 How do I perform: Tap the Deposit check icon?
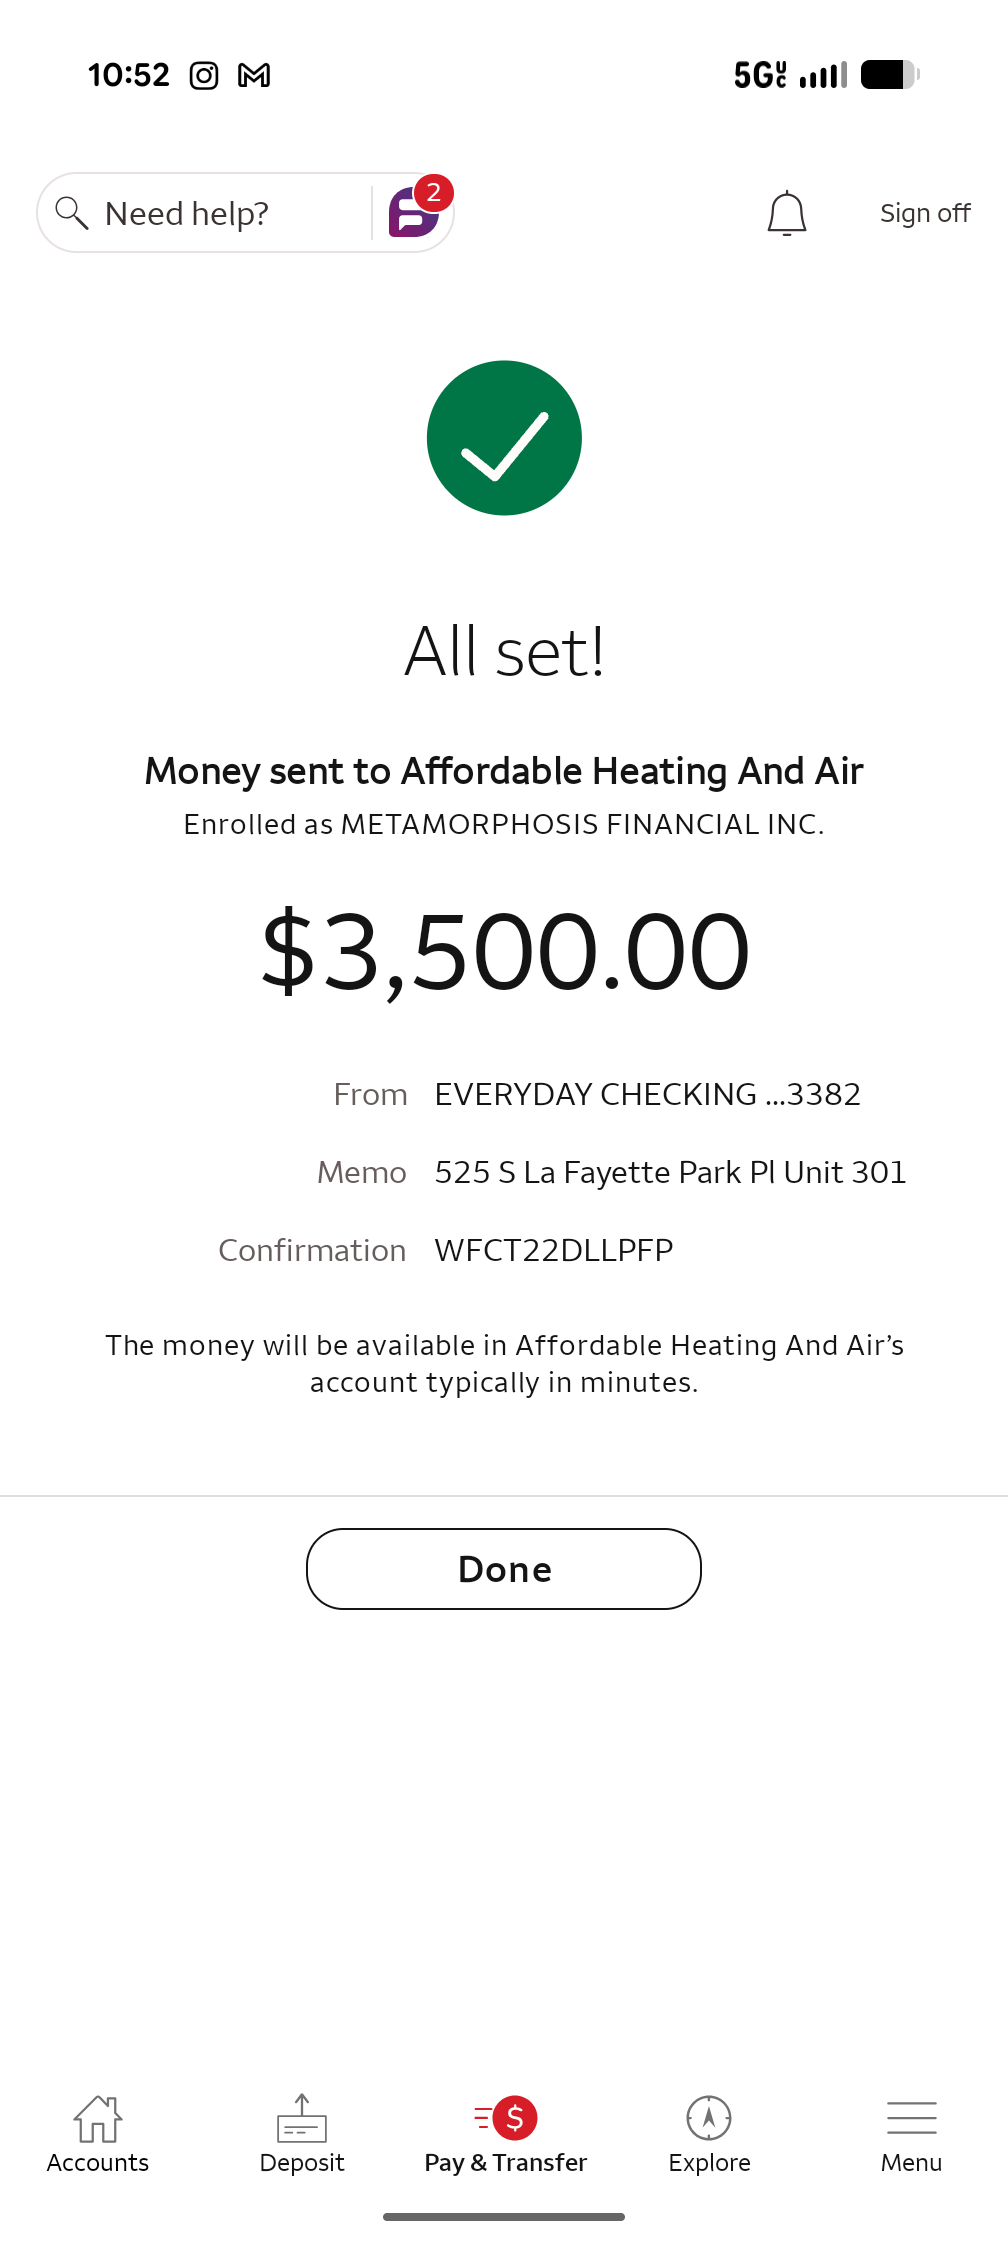click(x=302, y=2118)
